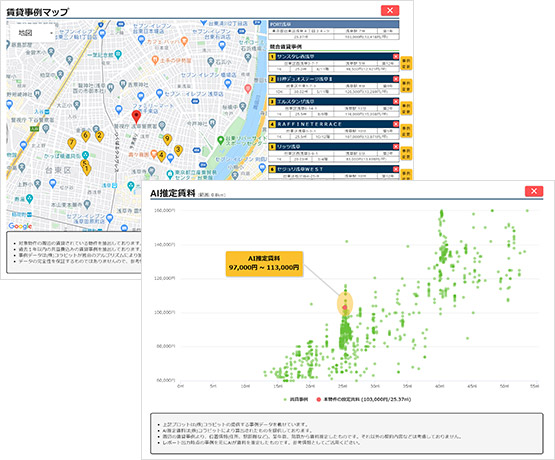Toggle the red 本物件の設定賃料 legend item
The width and height of the screenshot is (555, 460).
pos(364,399)
